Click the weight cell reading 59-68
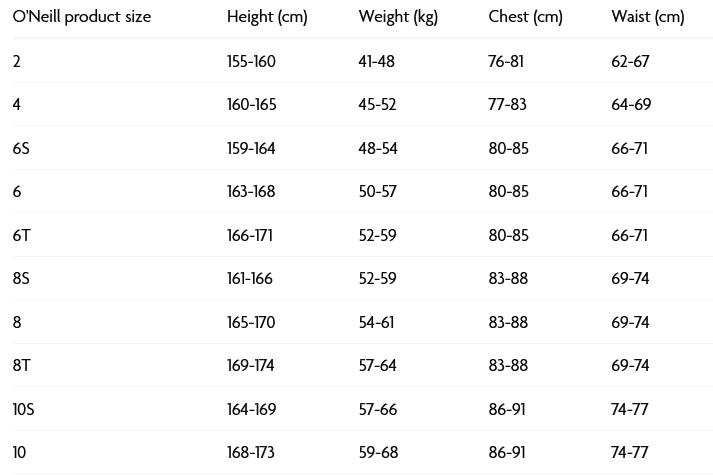713x475 pixels. pos(378,453)
